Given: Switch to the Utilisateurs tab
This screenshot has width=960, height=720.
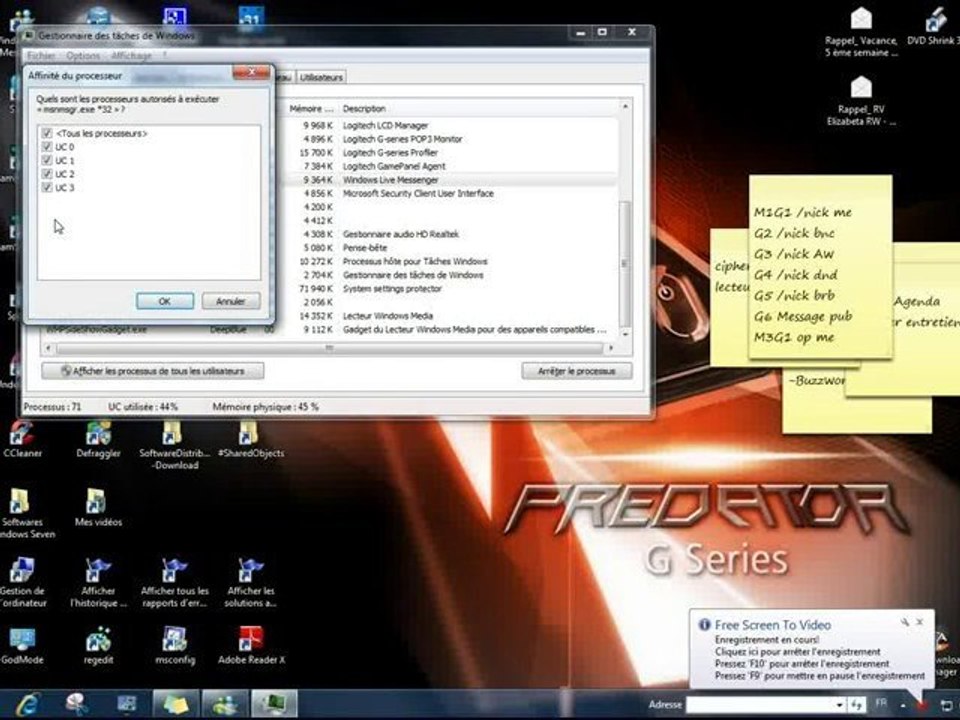Looking at the screenshot, I should tap(321, 77).
